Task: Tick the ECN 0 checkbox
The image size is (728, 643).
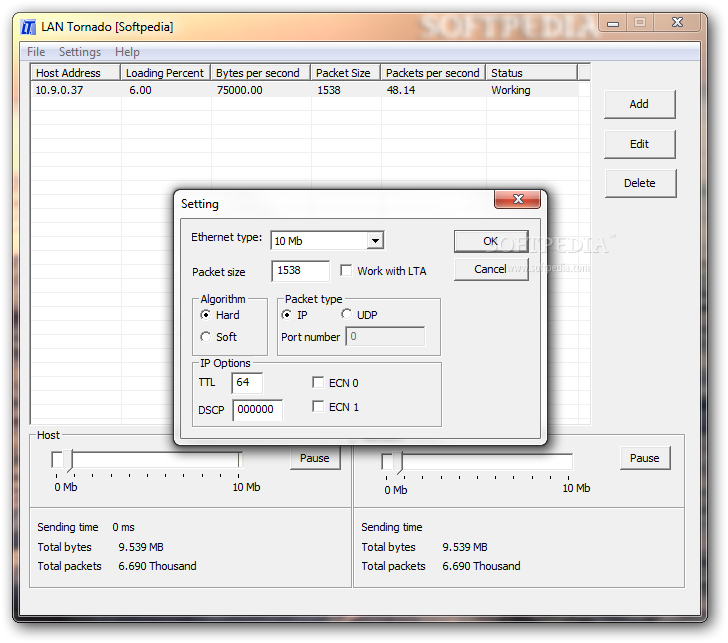Action: point(318,383)
